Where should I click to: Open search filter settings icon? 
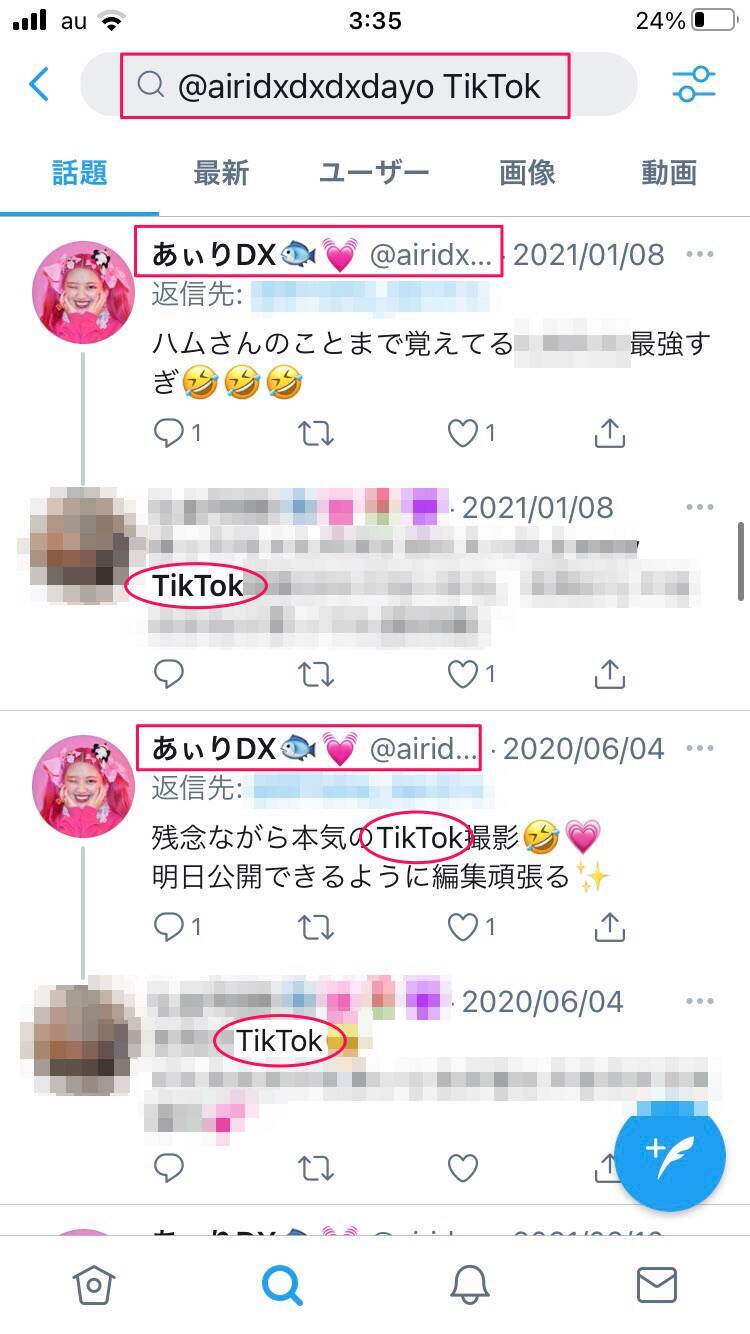click(694, 85)
